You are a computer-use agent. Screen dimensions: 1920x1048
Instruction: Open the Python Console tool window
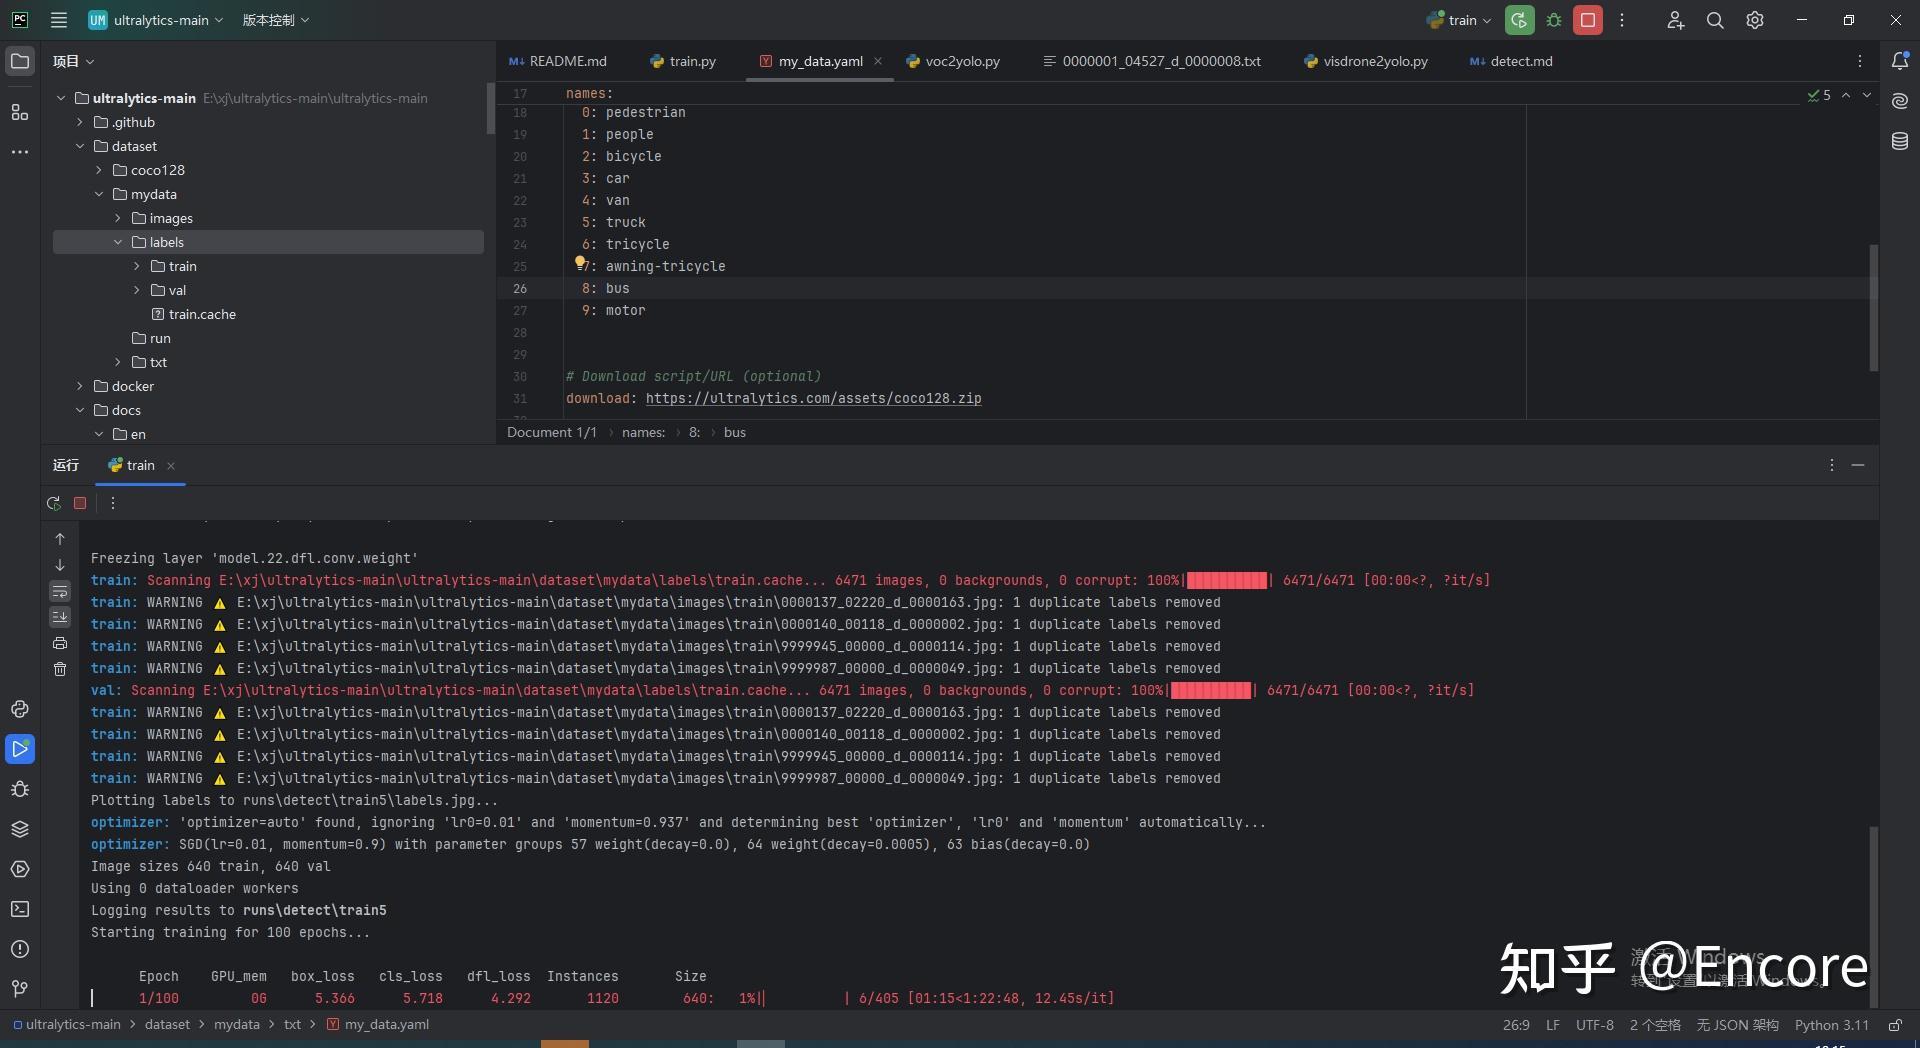[20, 709]
